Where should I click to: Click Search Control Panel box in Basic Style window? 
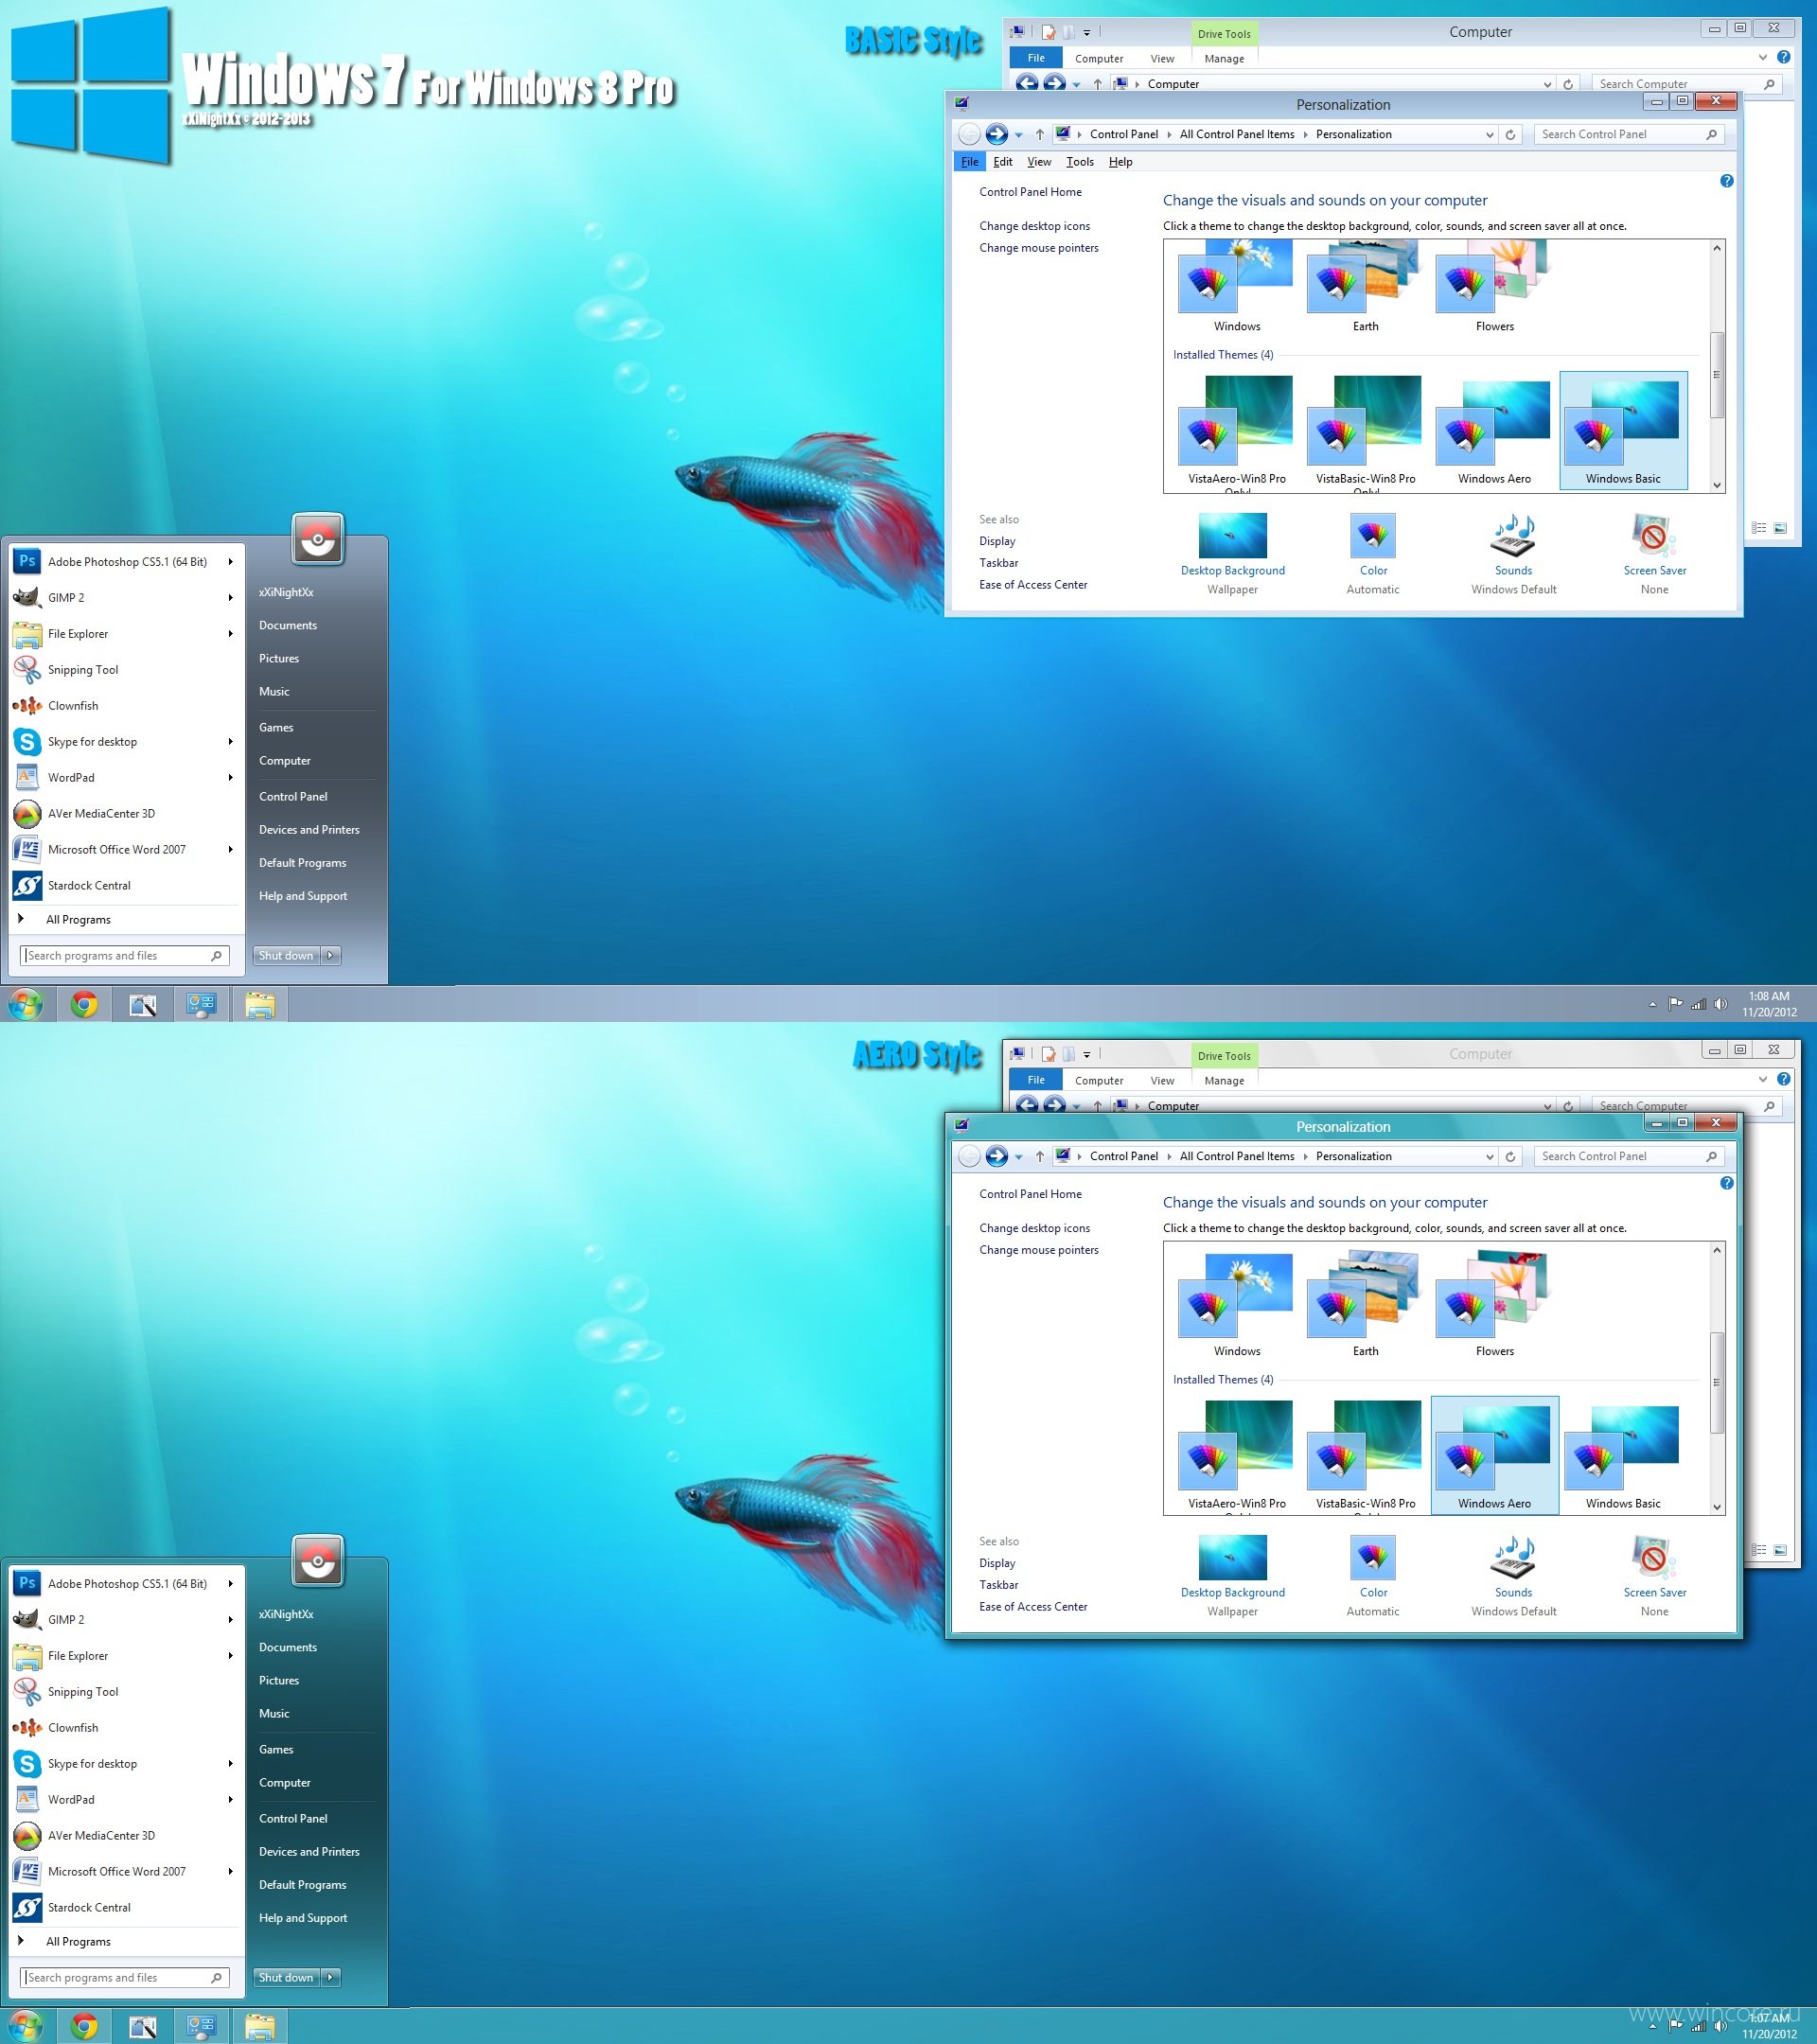coord(1629,134)
